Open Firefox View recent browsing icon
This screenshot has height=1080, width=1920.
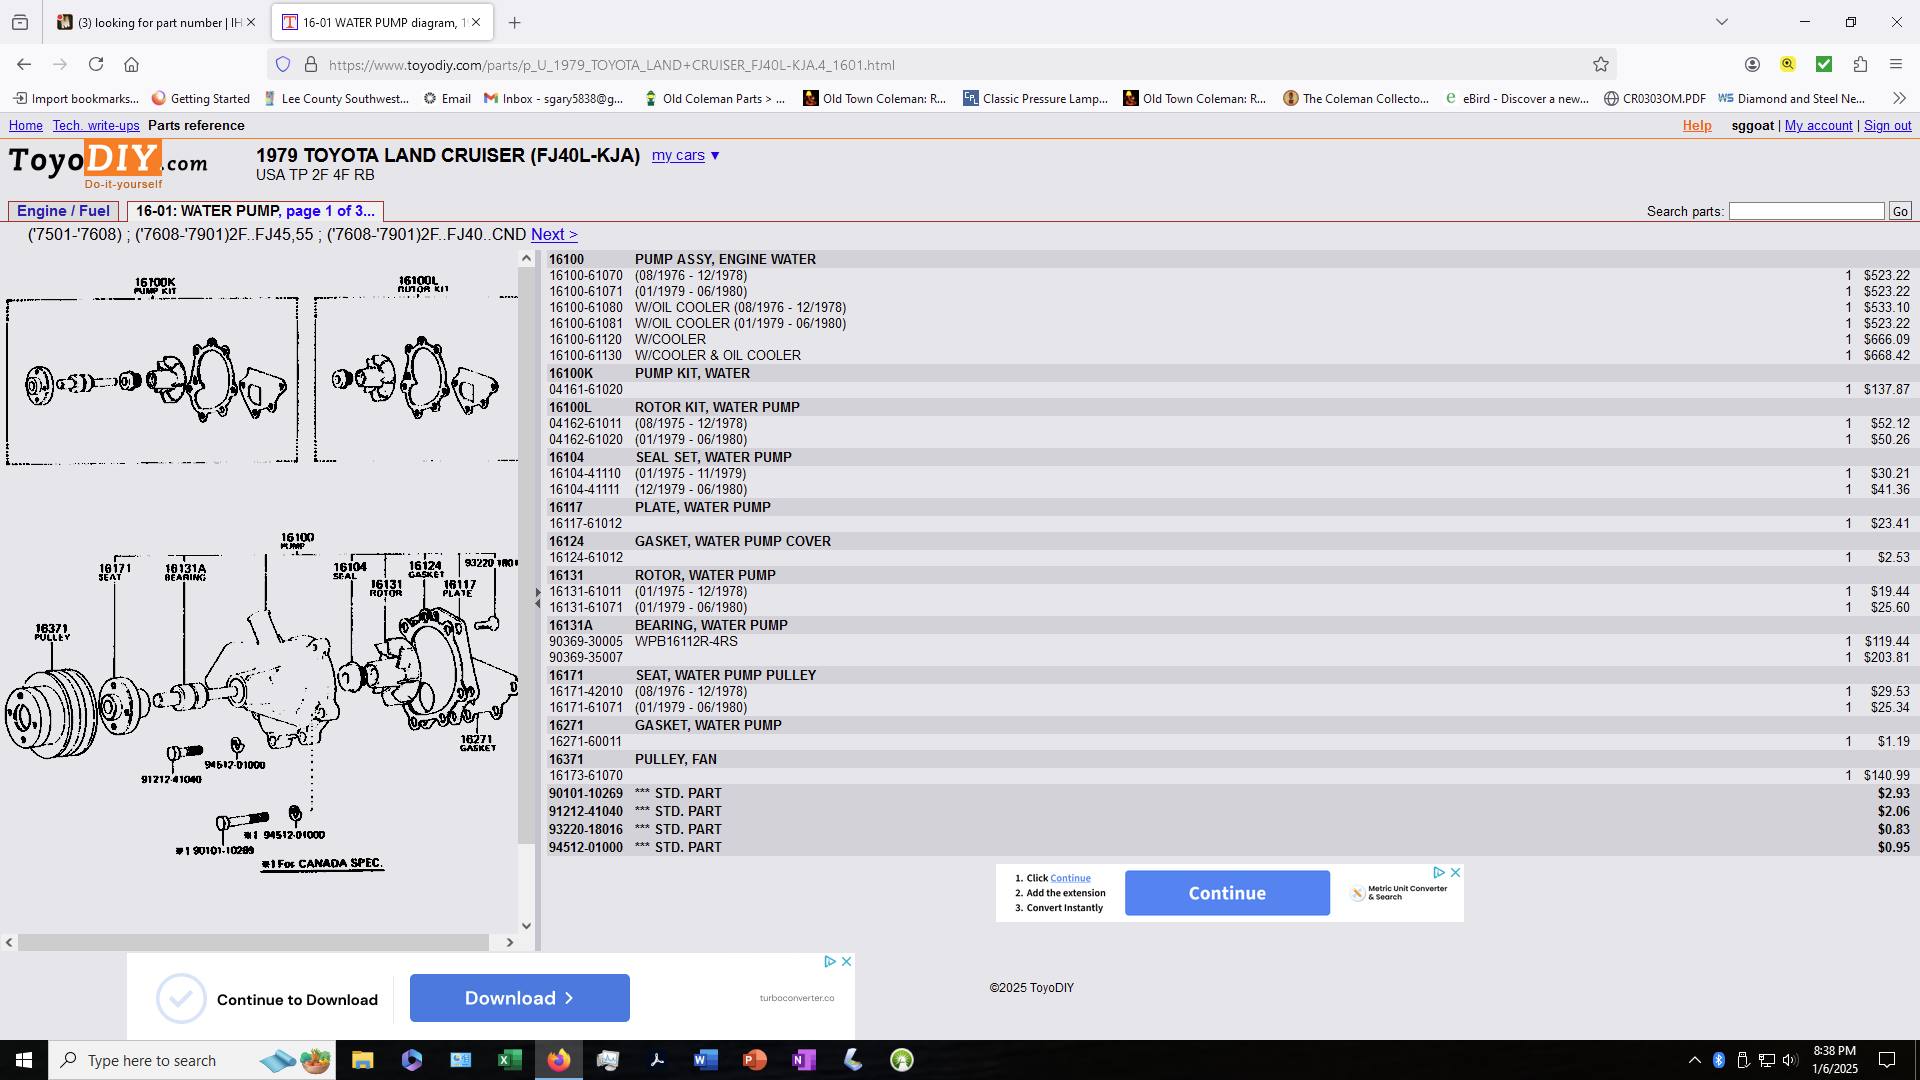(x=20, y=22)
